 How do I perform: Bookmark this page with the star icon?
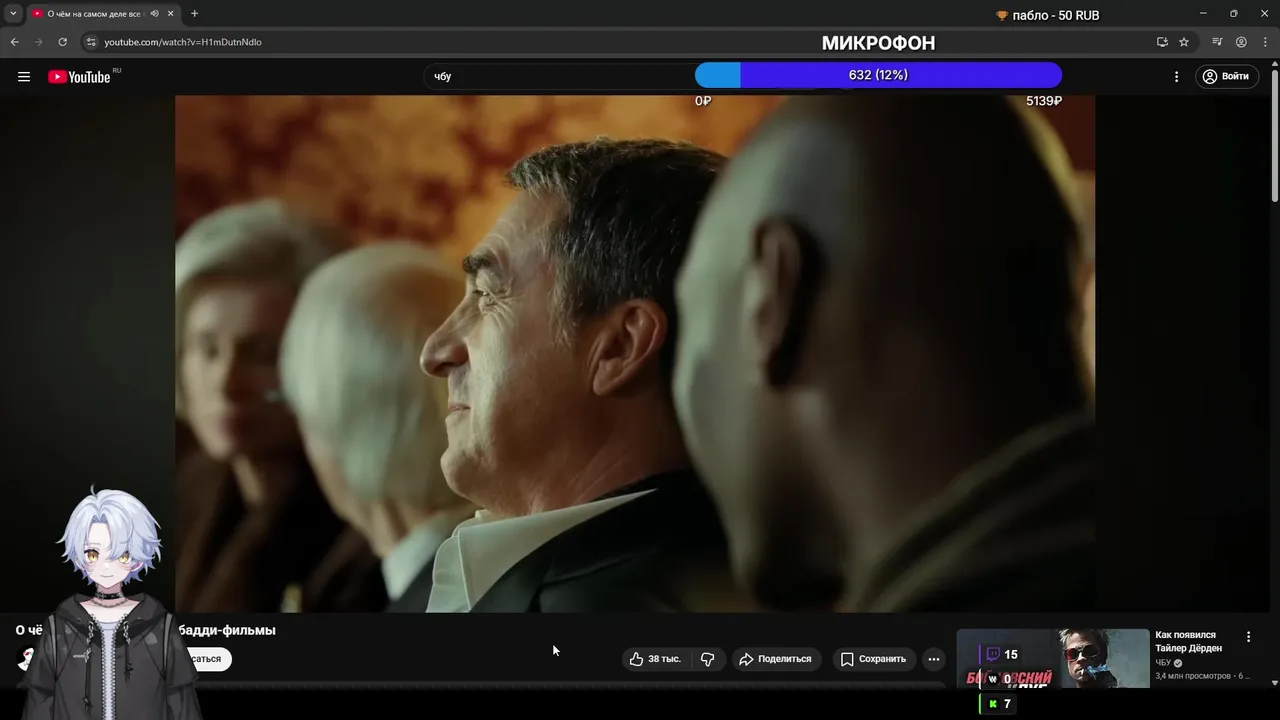pyautogui.click(x=1184, y=42)
